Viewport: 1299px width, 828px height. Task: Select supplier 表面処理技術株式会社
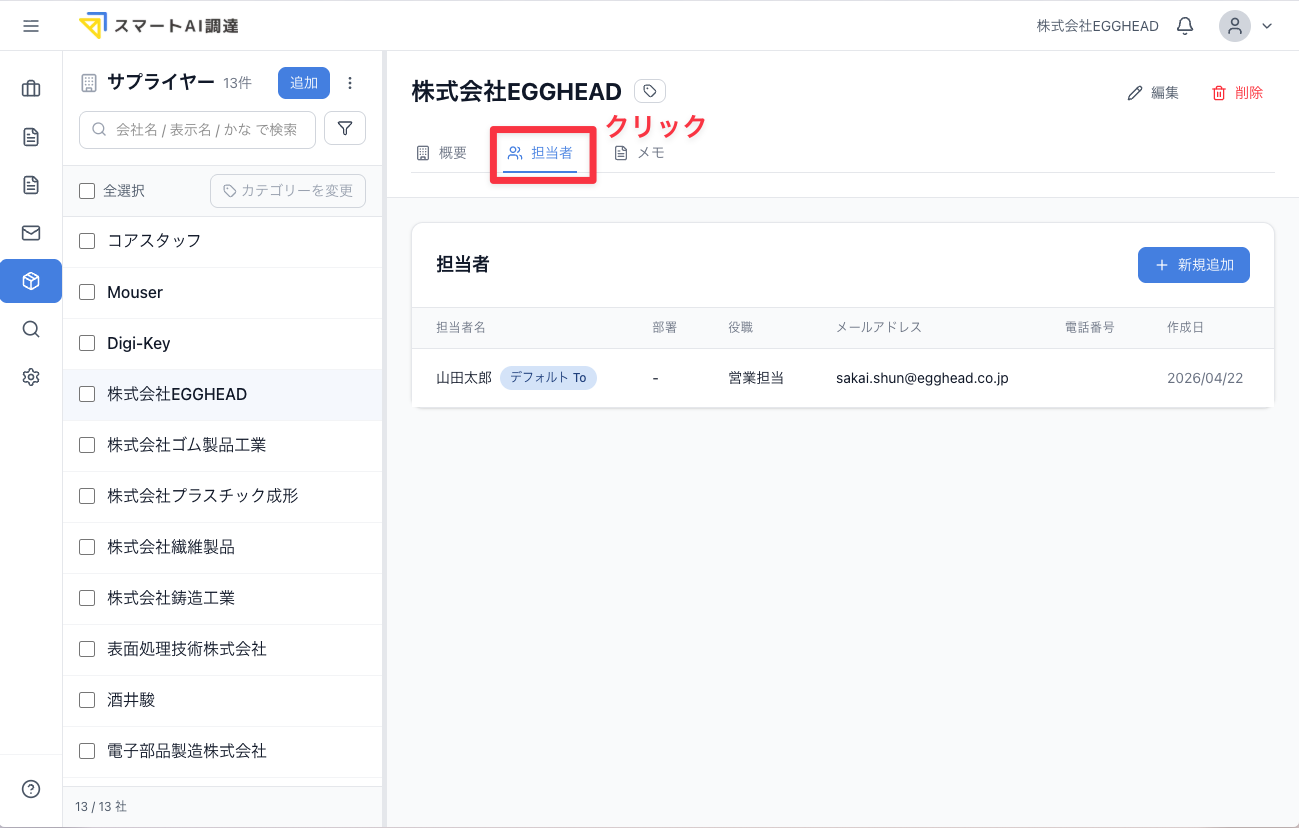(187, 649)
